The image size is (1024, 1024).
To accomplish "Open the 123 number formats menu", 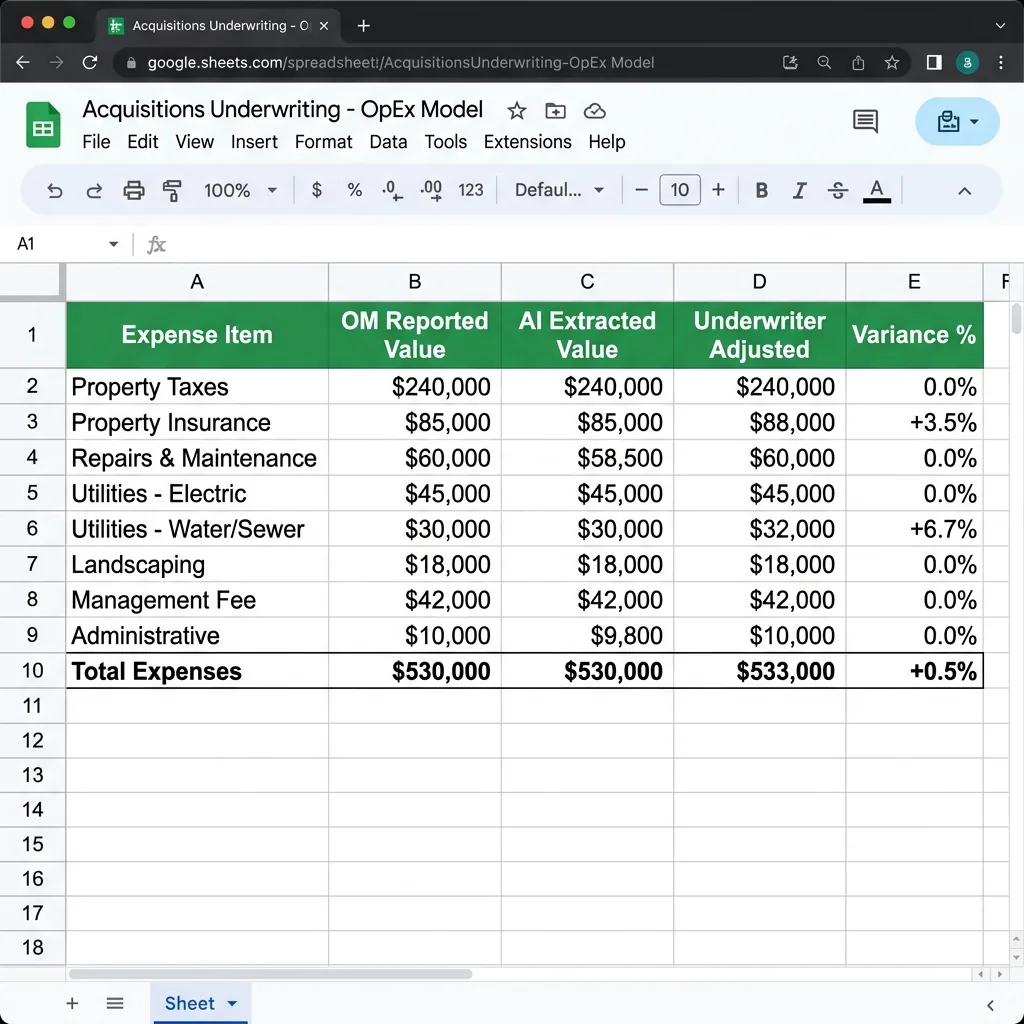I will pos(470,190).
